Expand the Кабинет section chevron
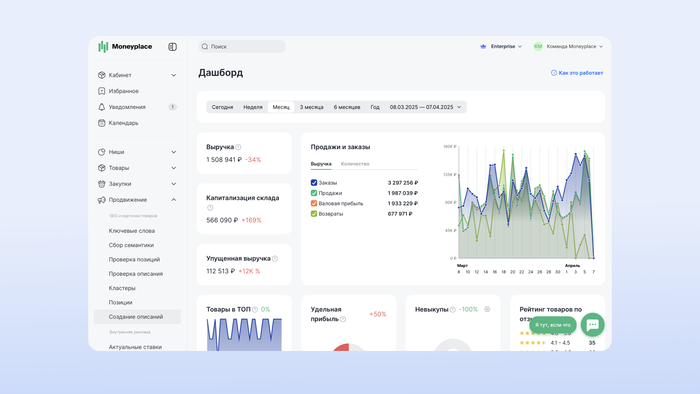 [174, 75]
